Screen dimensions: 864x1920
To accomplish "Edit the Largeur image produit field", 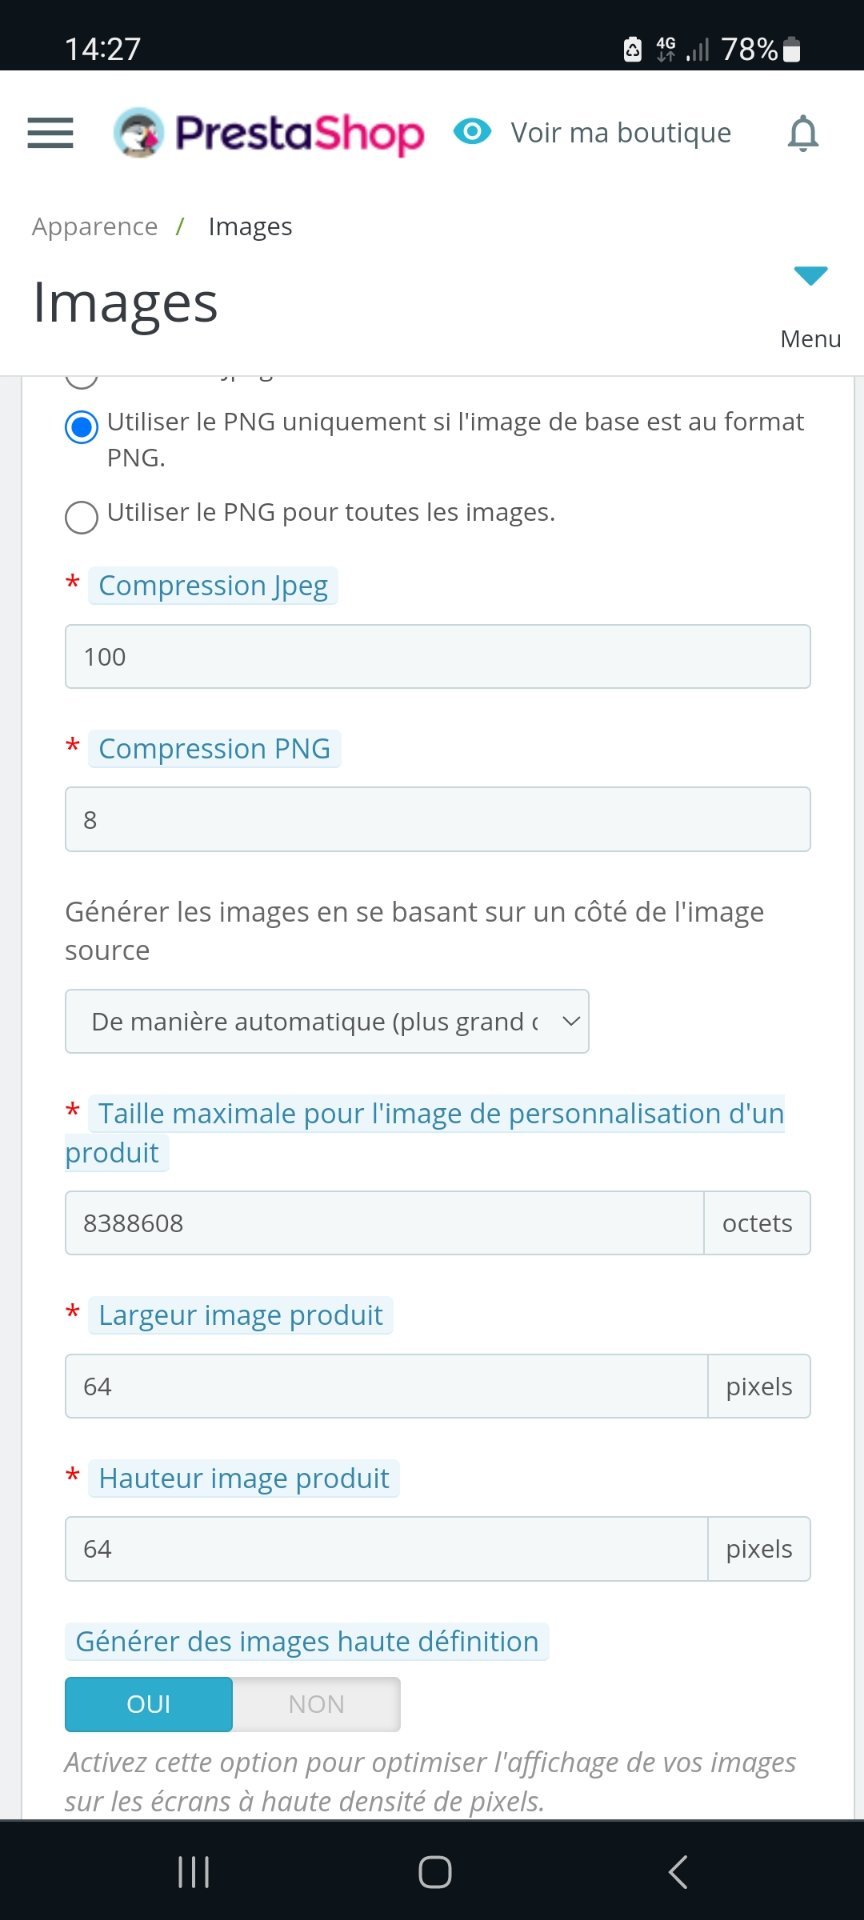I will 386,1386.
